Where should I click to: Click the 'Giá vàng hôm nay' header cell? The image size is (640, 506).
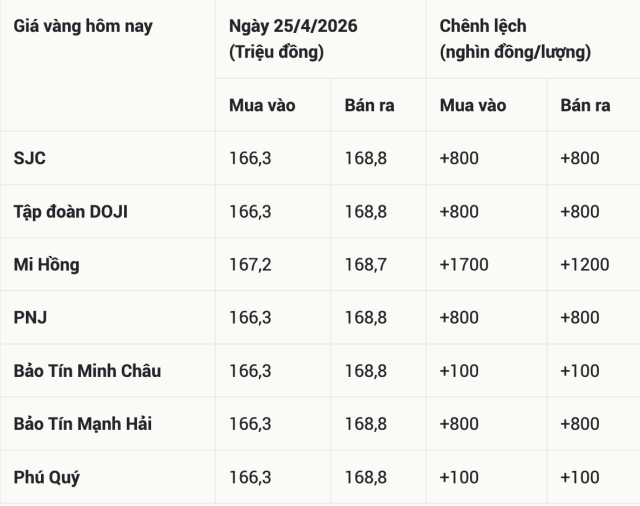(83, 26)
